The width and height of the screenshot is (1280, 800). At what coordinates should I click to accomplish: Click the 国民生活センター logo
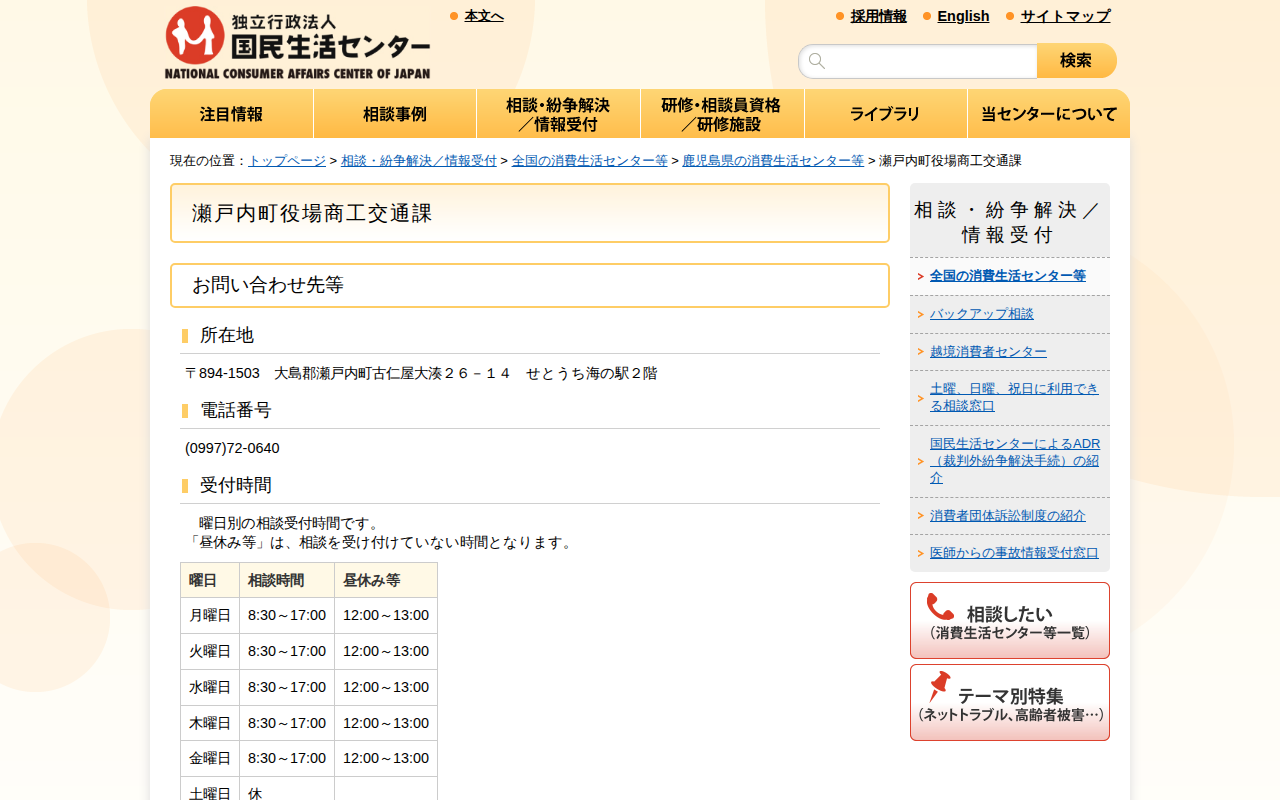coord(297,40)
